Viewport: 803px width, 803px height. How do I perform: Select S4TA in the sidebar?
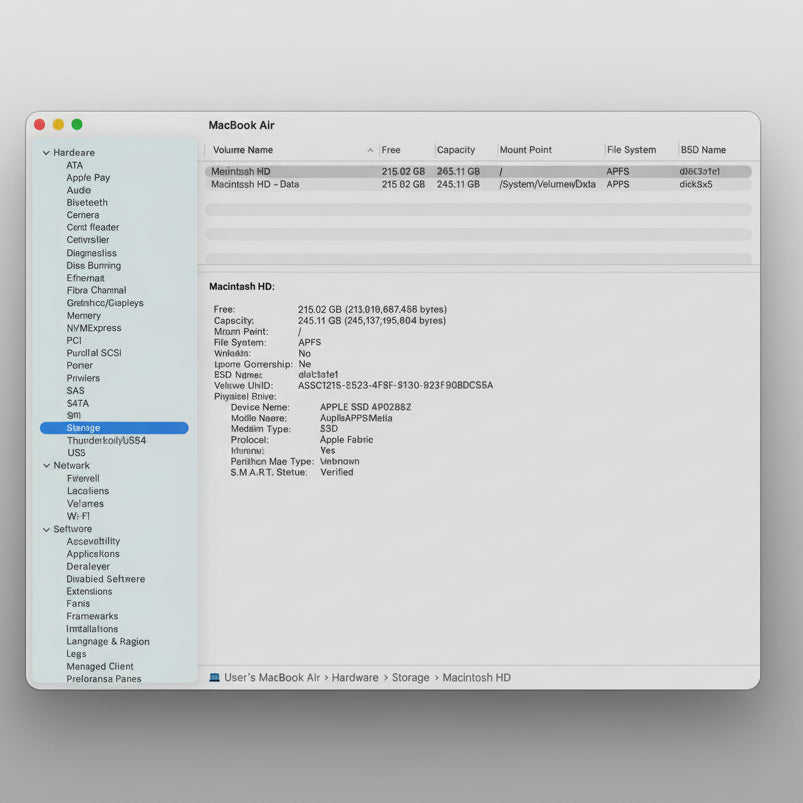tap(77, 404)
